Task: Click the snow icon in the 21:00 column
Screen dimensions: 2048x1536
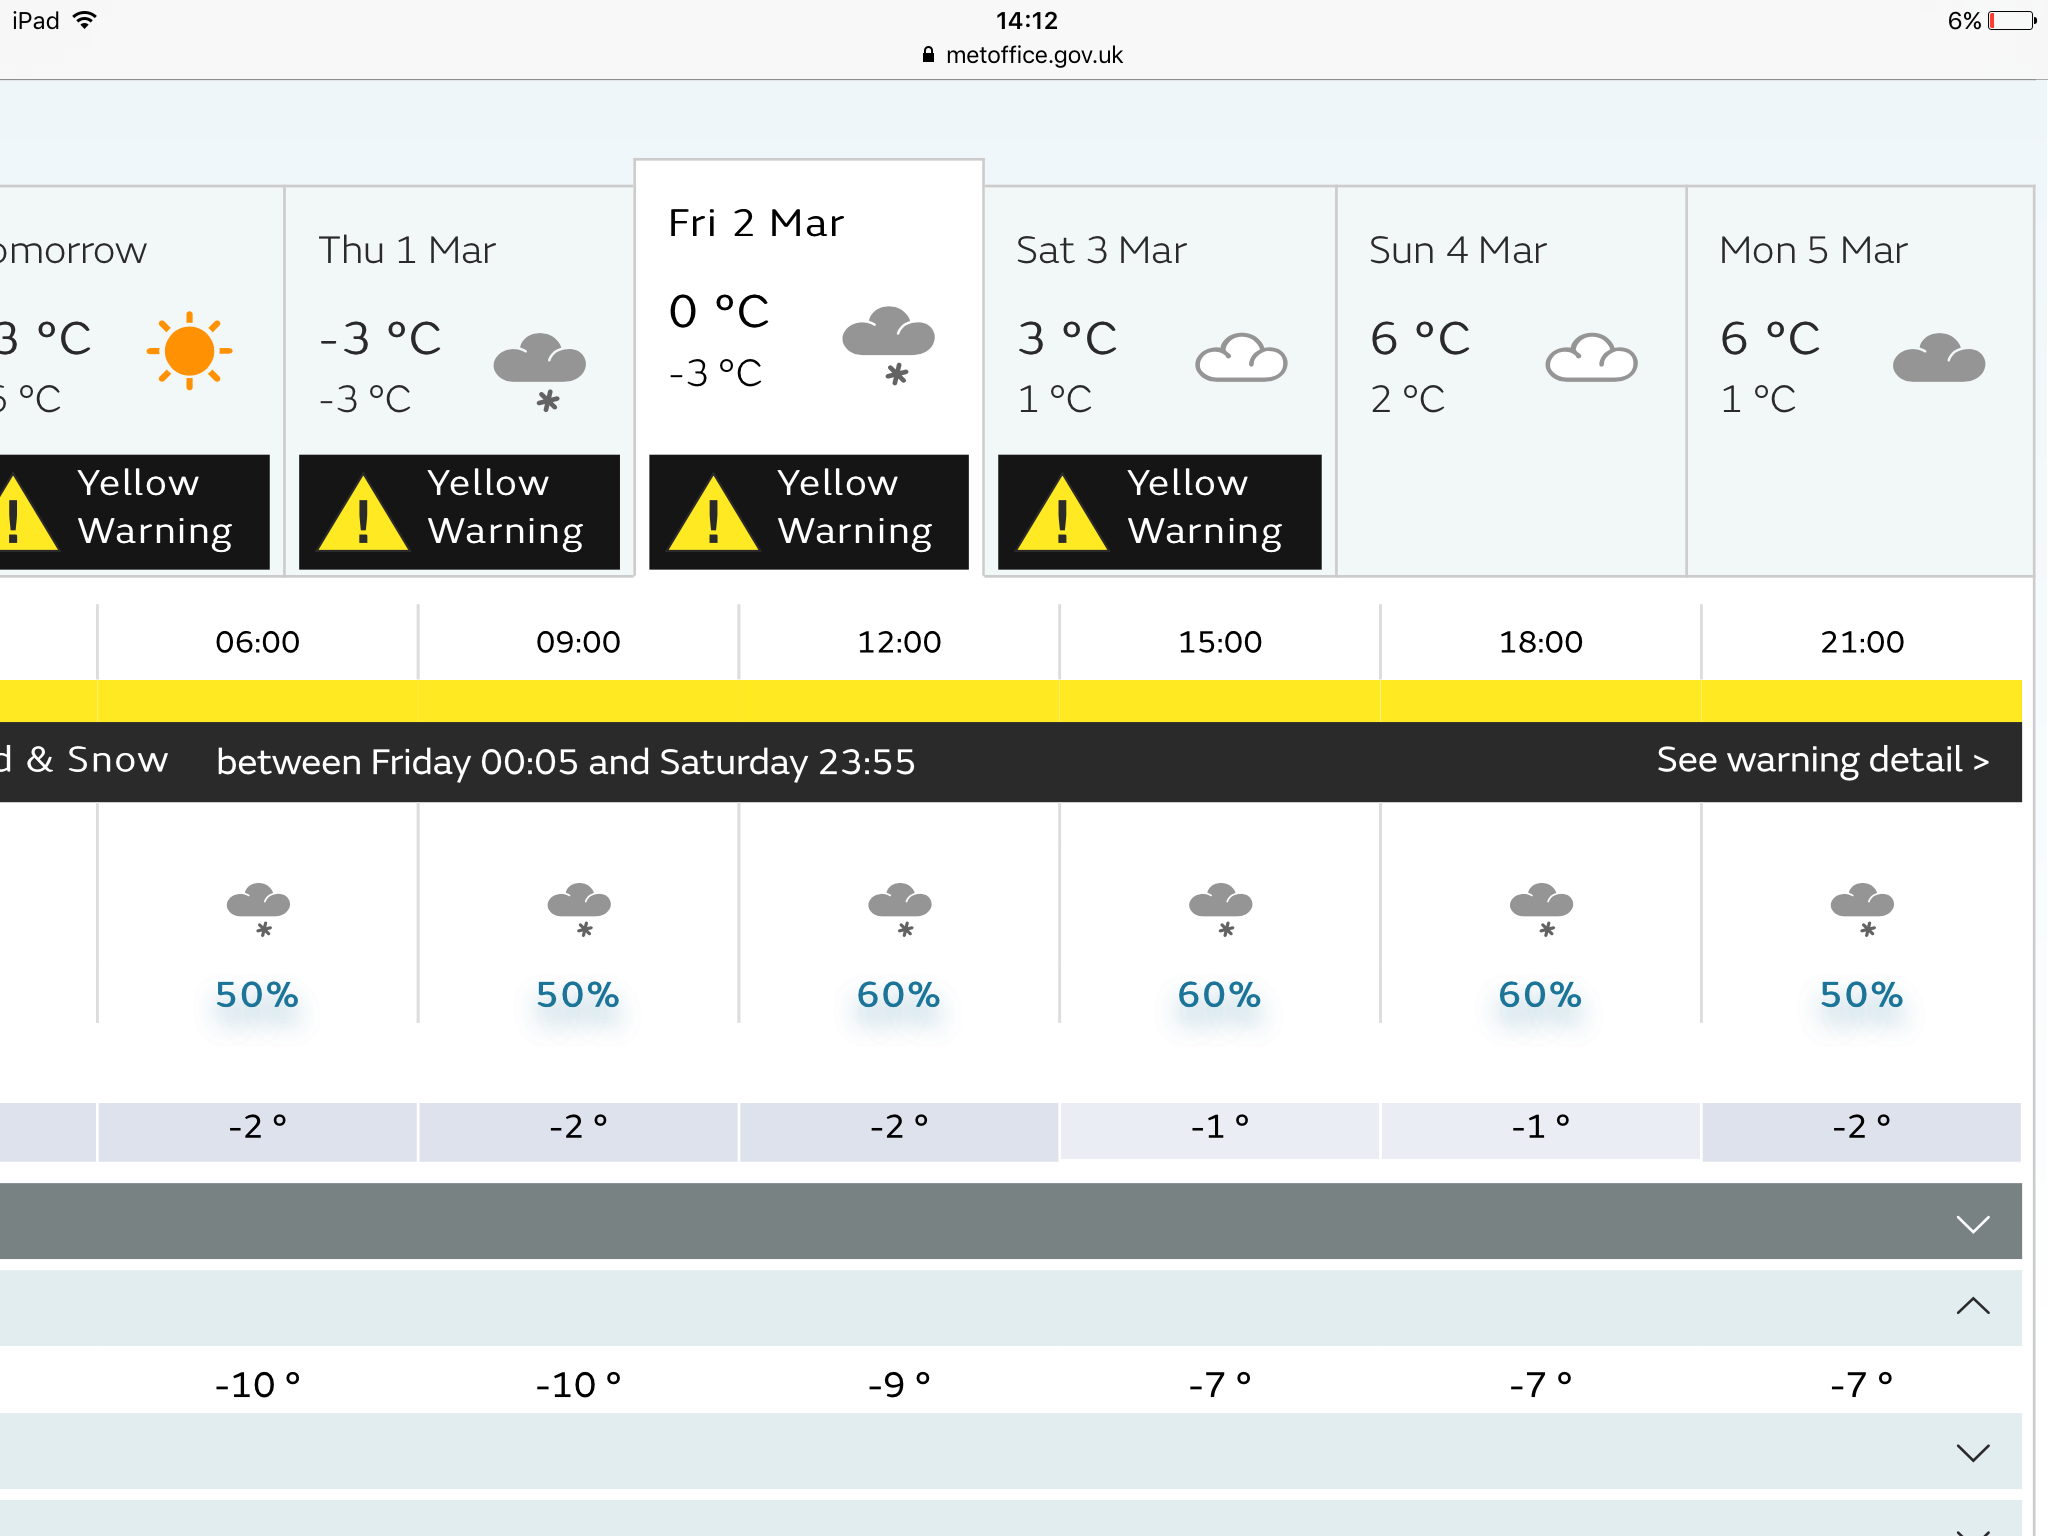Action: [x=1862, y=910]
